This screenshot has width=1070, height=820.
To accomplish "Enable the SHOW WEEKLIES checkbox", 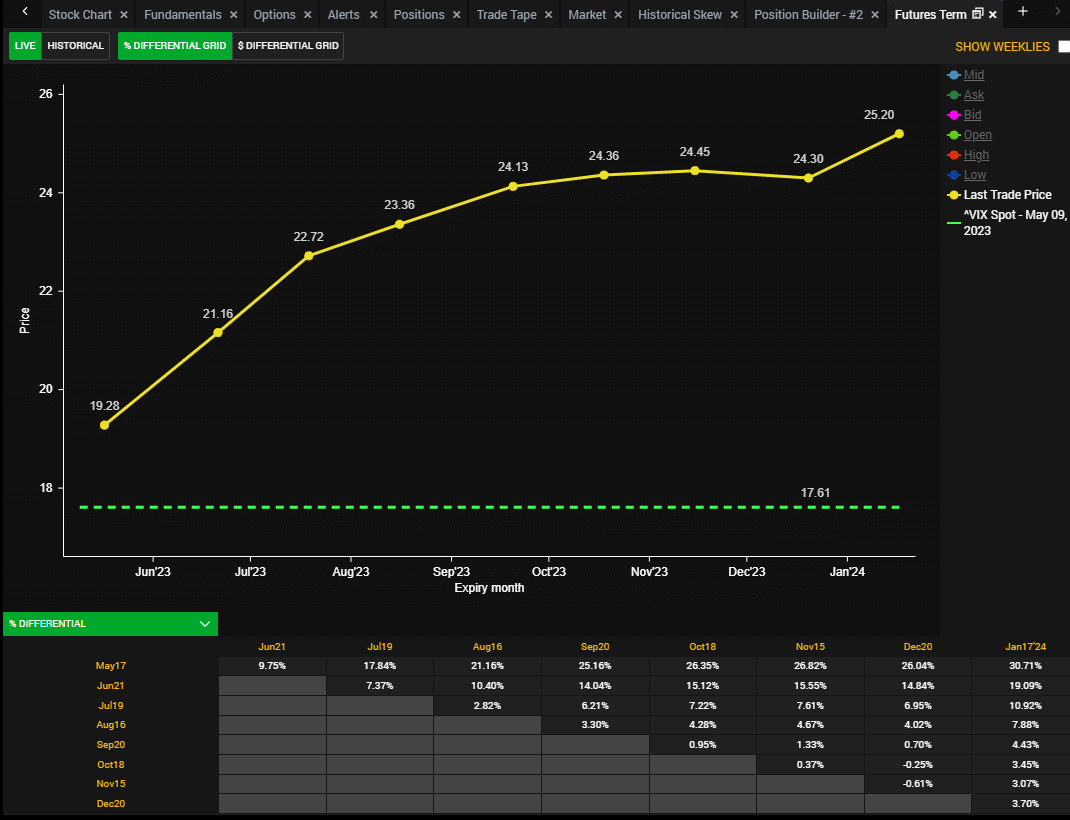I will (x=1064, y=46).
